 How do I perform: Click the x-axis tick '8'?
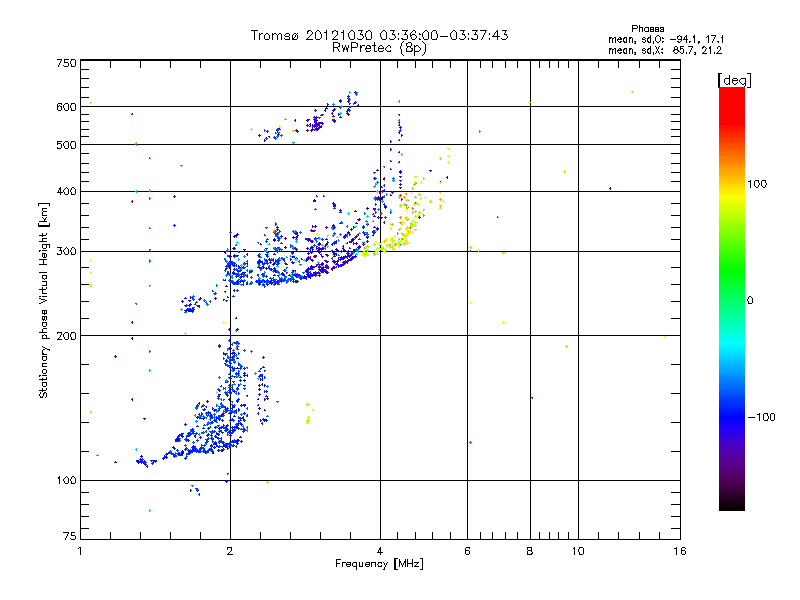coord(530,551)
